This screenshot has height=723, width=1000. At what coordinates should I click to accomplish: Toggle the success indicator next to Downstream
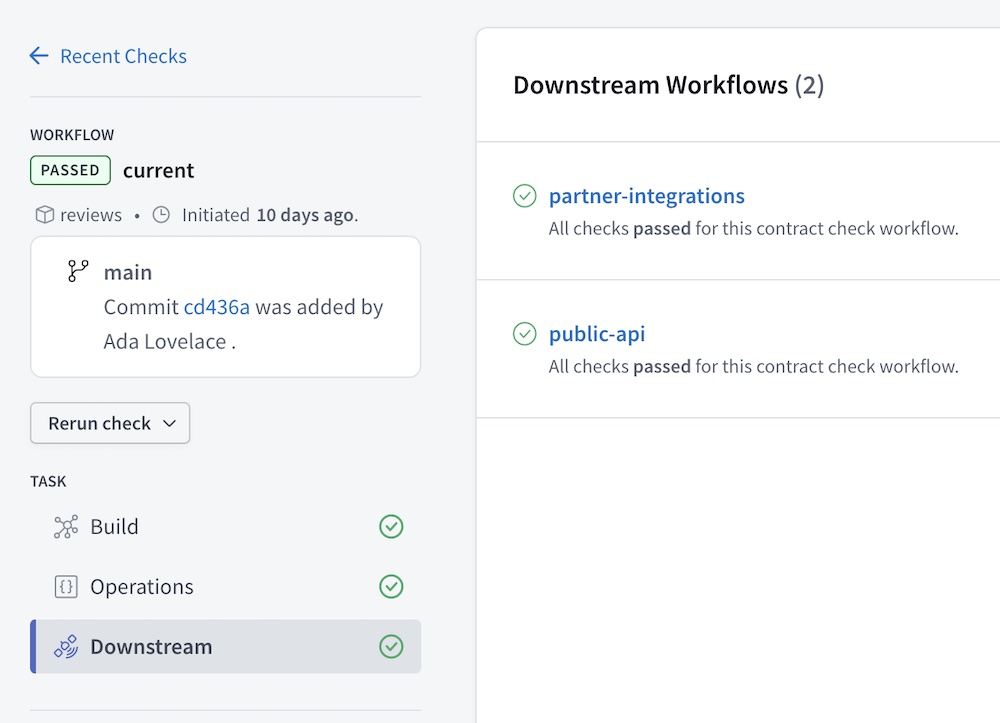[391, 647]
